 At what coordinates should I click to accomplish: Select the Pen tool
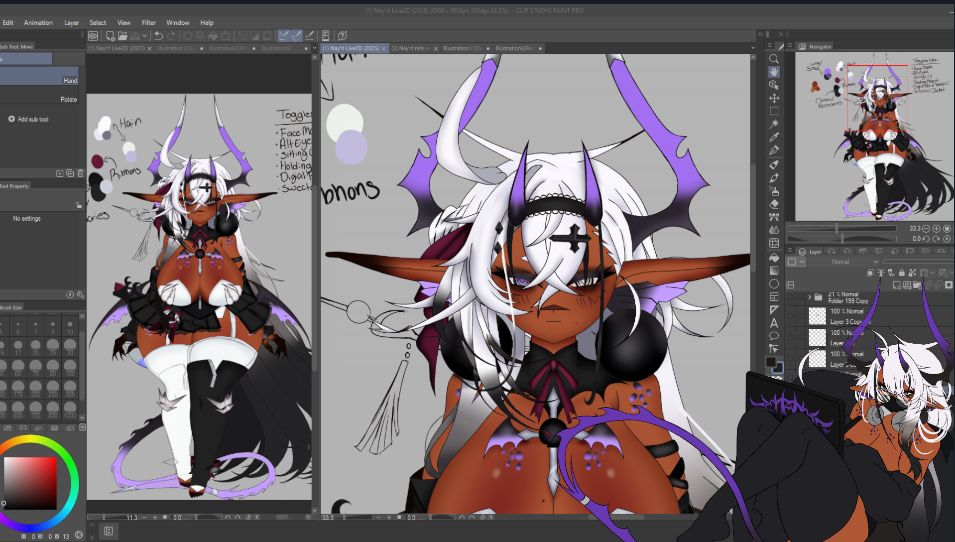click(774, 150)
